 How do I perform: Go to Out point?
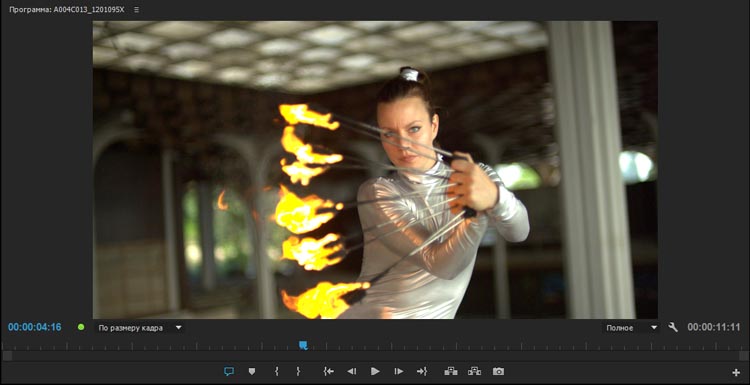tap(421, 371)
